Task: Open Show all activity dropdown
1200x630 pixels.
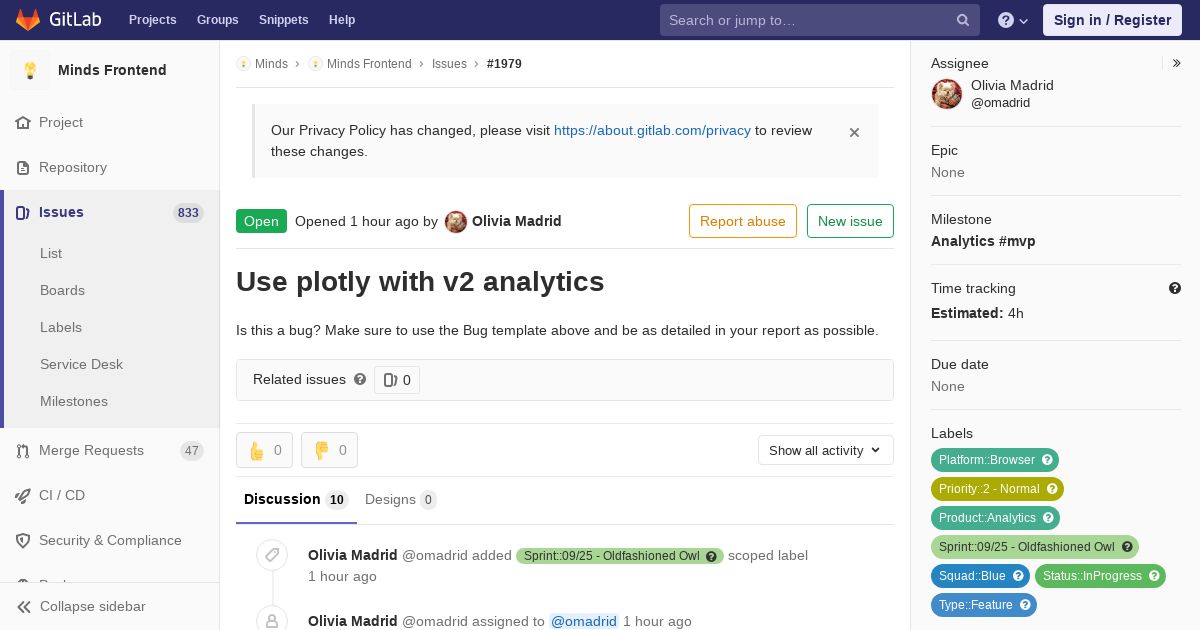Action: tap(825, 450)
